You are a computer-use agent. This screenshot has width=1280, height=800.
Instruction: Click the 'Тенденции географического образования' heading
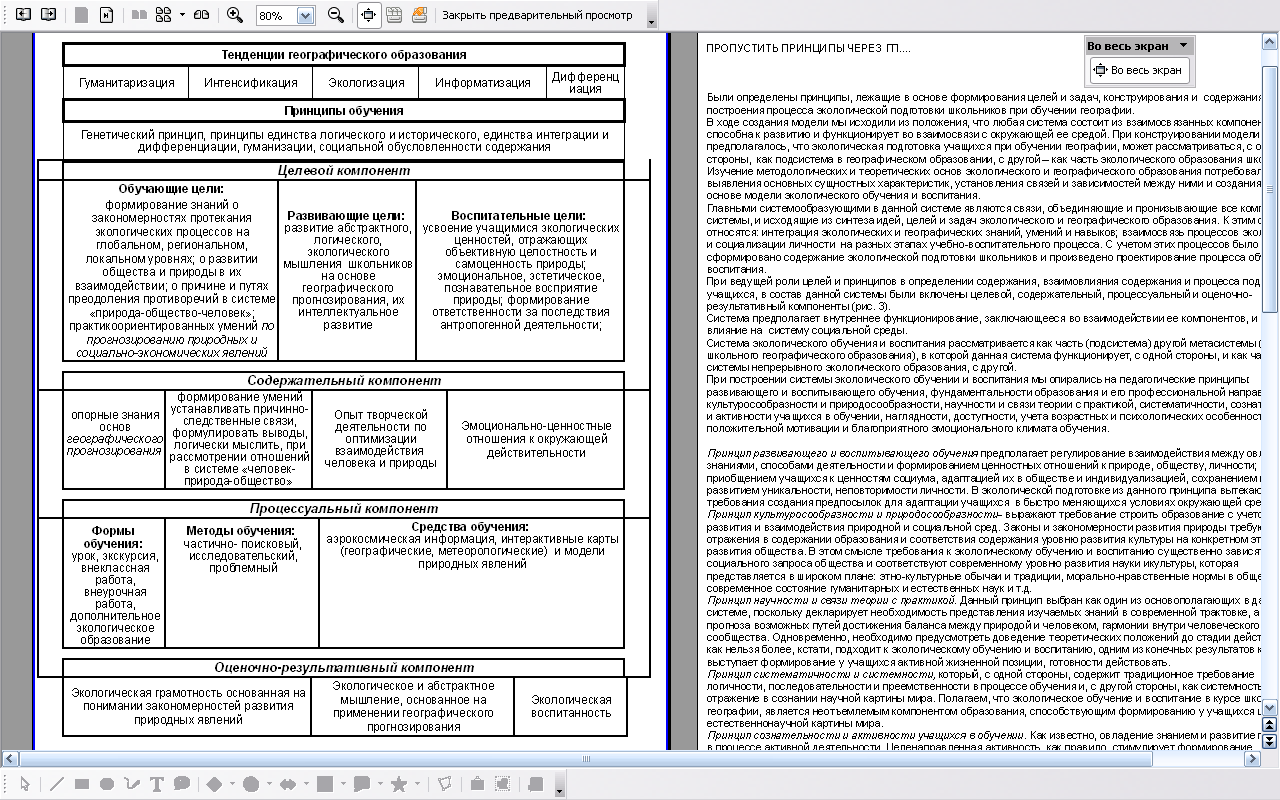pyautogui.click(x=344, y=55)
